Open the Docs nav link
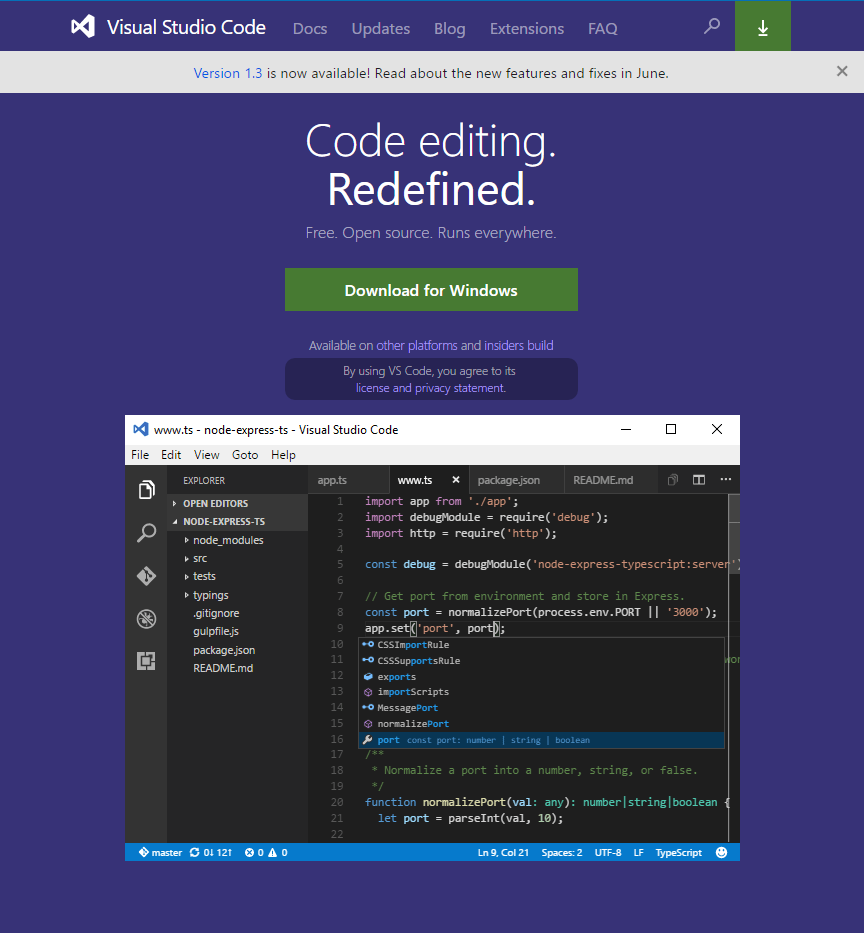Screen dimensions: 864x933 pyautogui.click(x=309, y=29)
